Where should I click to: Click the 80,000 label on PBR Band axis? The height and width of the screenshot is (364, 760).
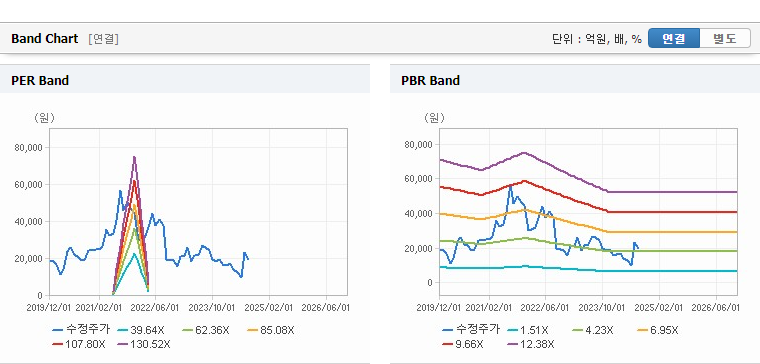418,144
